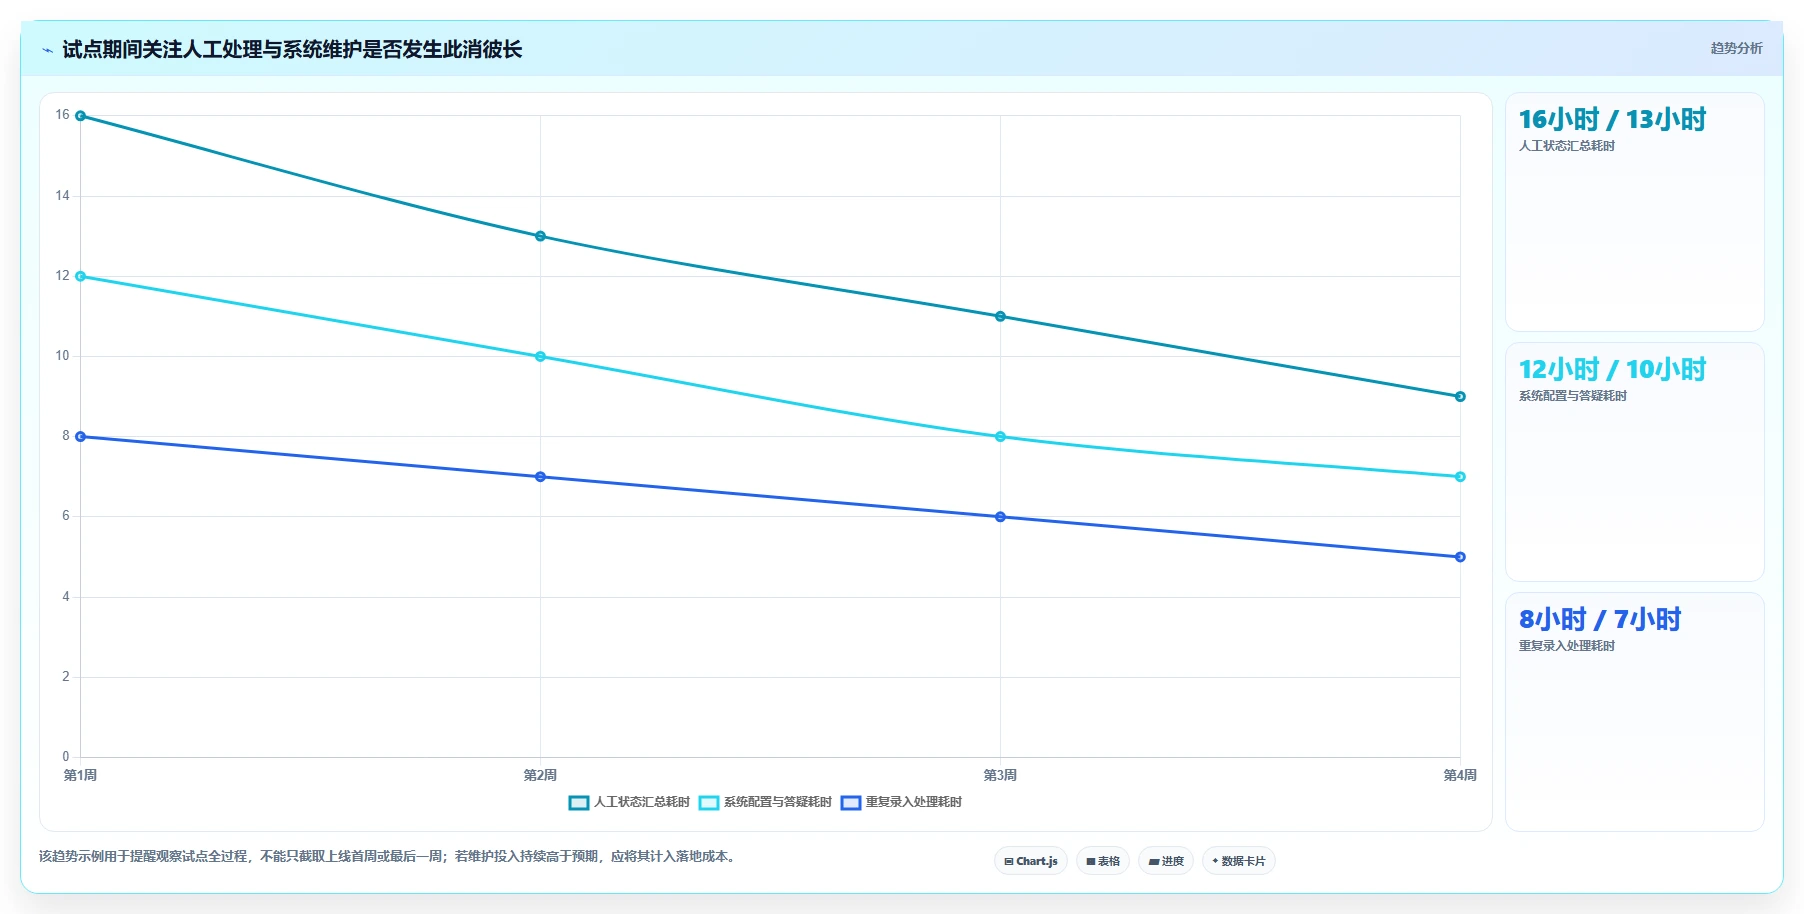
Task: Select the 人工状态汇总耗时 point at 第2周
Action: (x=540, y=236)
